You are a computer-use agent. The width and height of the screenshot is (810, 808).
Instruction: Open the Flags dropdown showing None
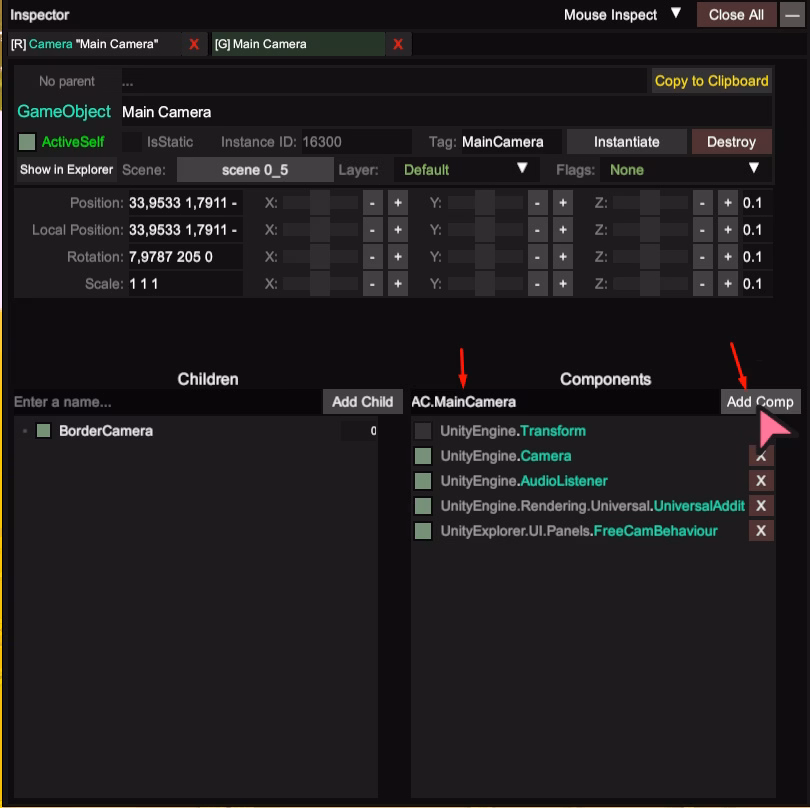tap(685, 170)
